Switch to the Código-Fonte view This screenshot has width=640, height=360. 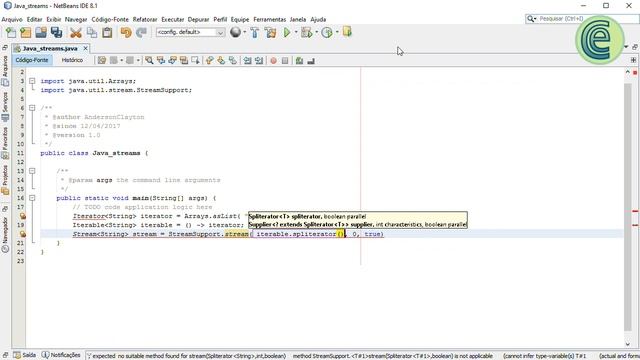[x=32, y=60]
